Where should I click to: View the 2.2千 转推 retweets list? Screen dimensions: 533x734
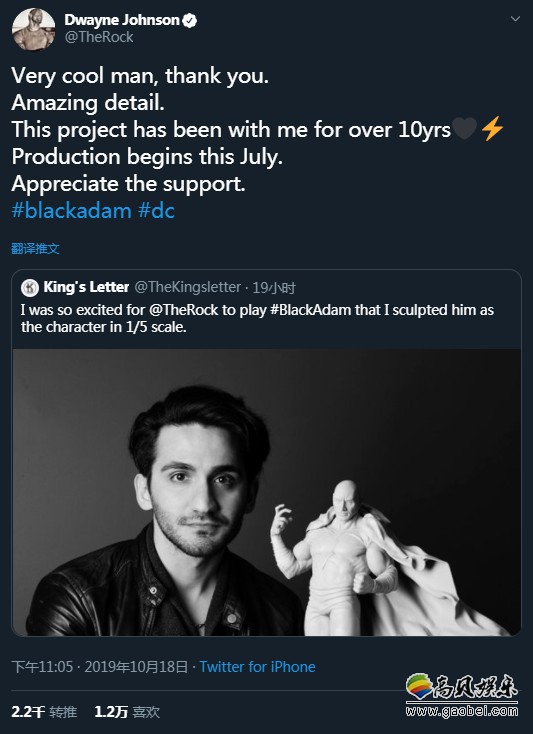pos(44,712)
